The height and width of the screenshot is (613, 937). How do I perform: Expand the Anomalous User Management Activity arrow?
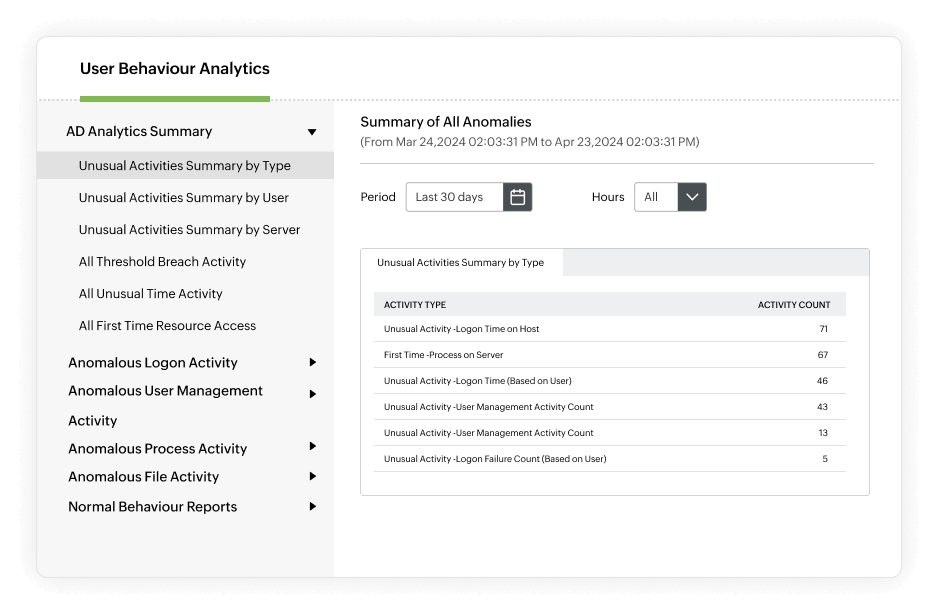click(x=312, y=394)
